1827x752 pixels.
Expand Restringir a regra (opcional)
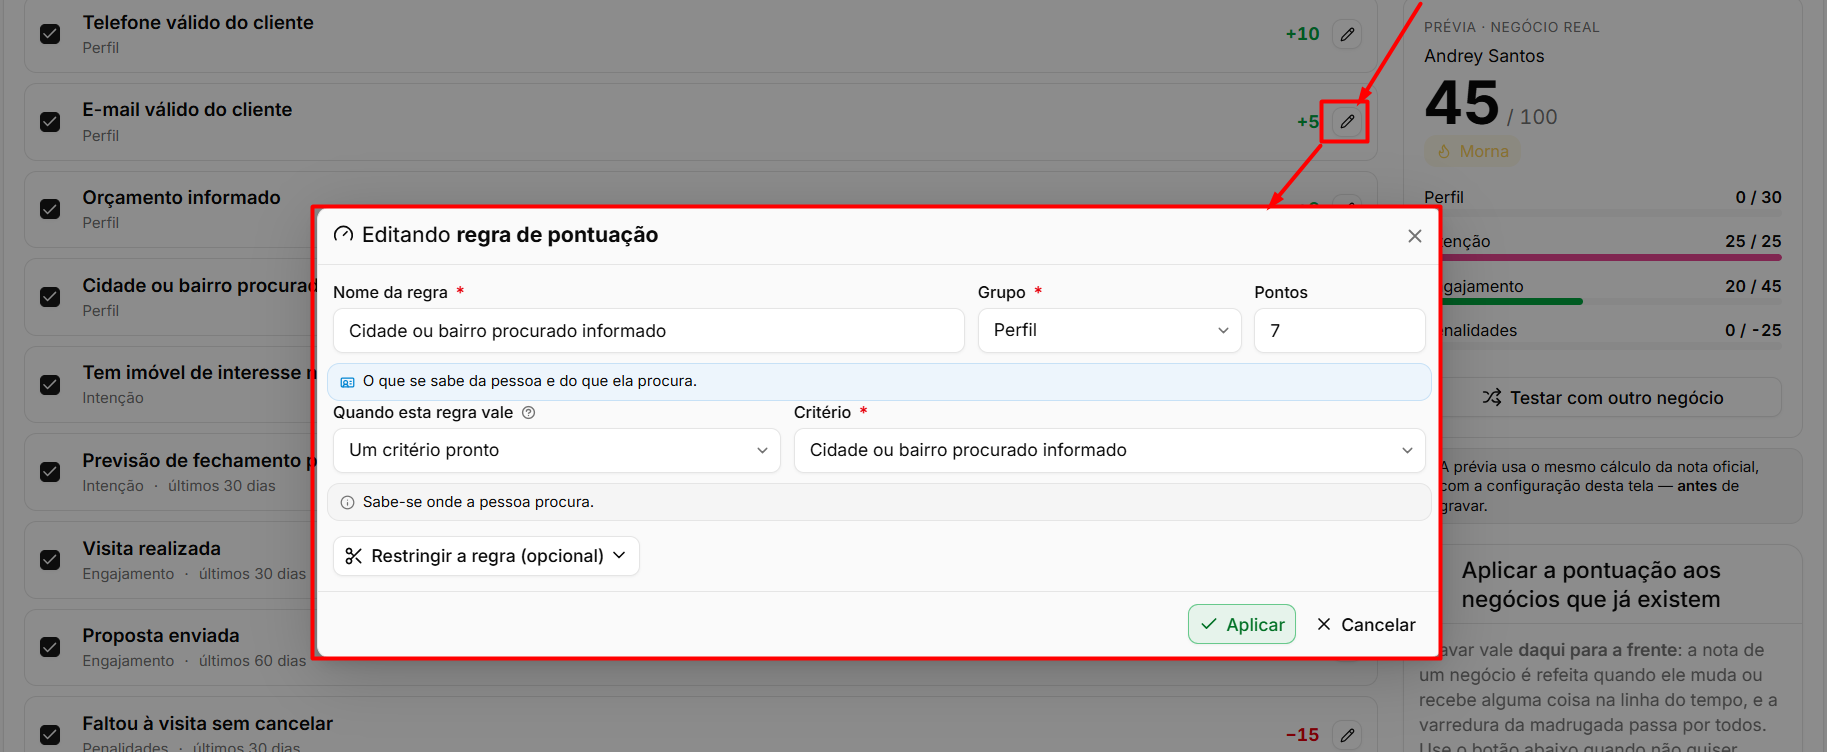click(486, 556)
